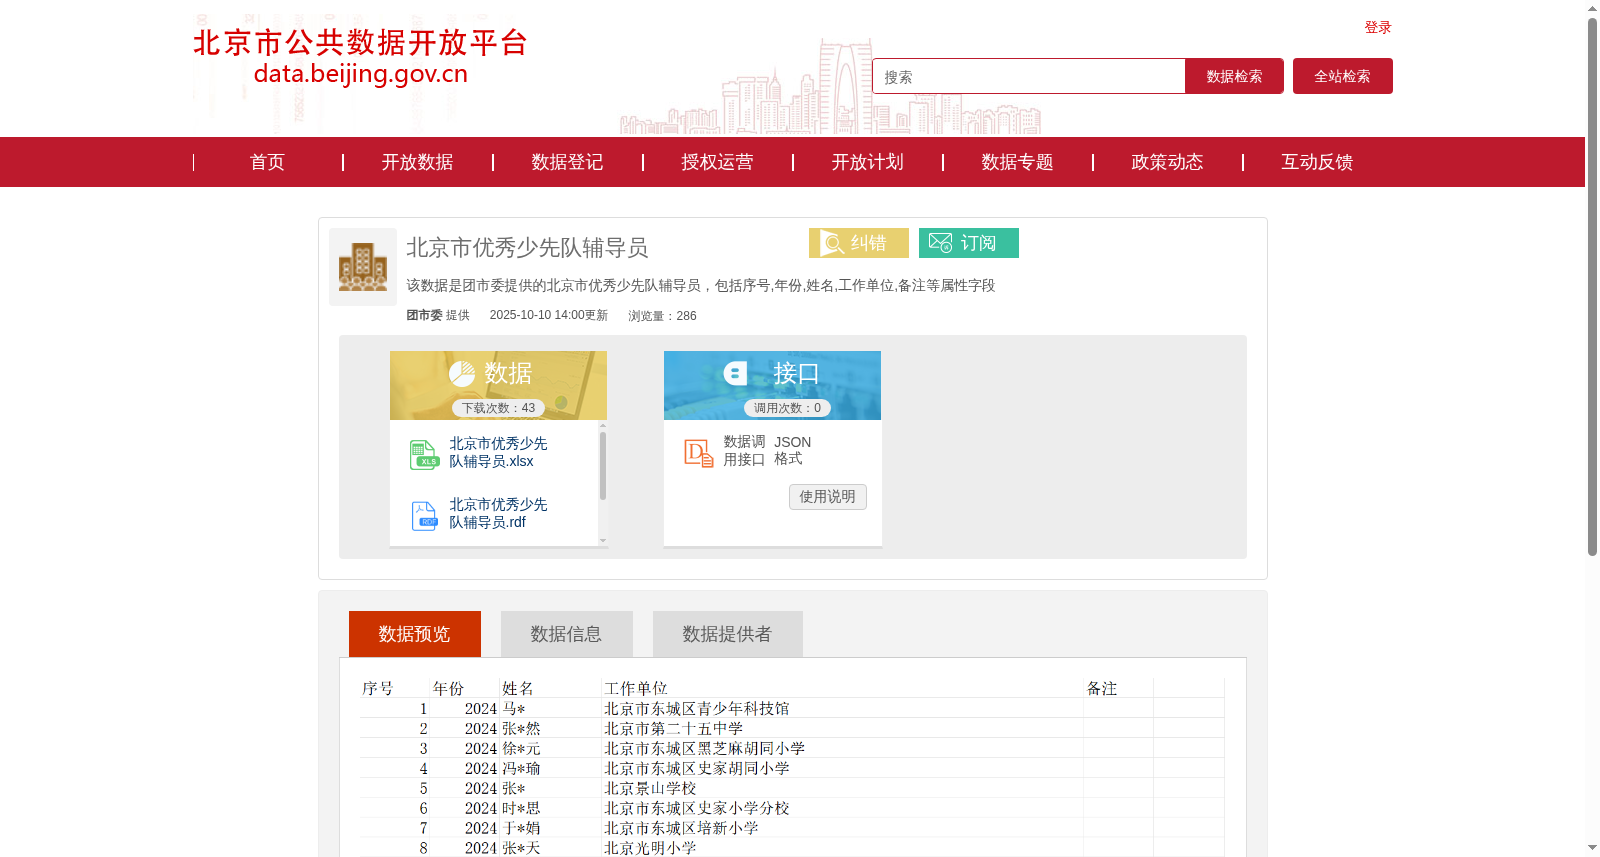Click the pie chart icon beside 数据

[x=462, y=374]
